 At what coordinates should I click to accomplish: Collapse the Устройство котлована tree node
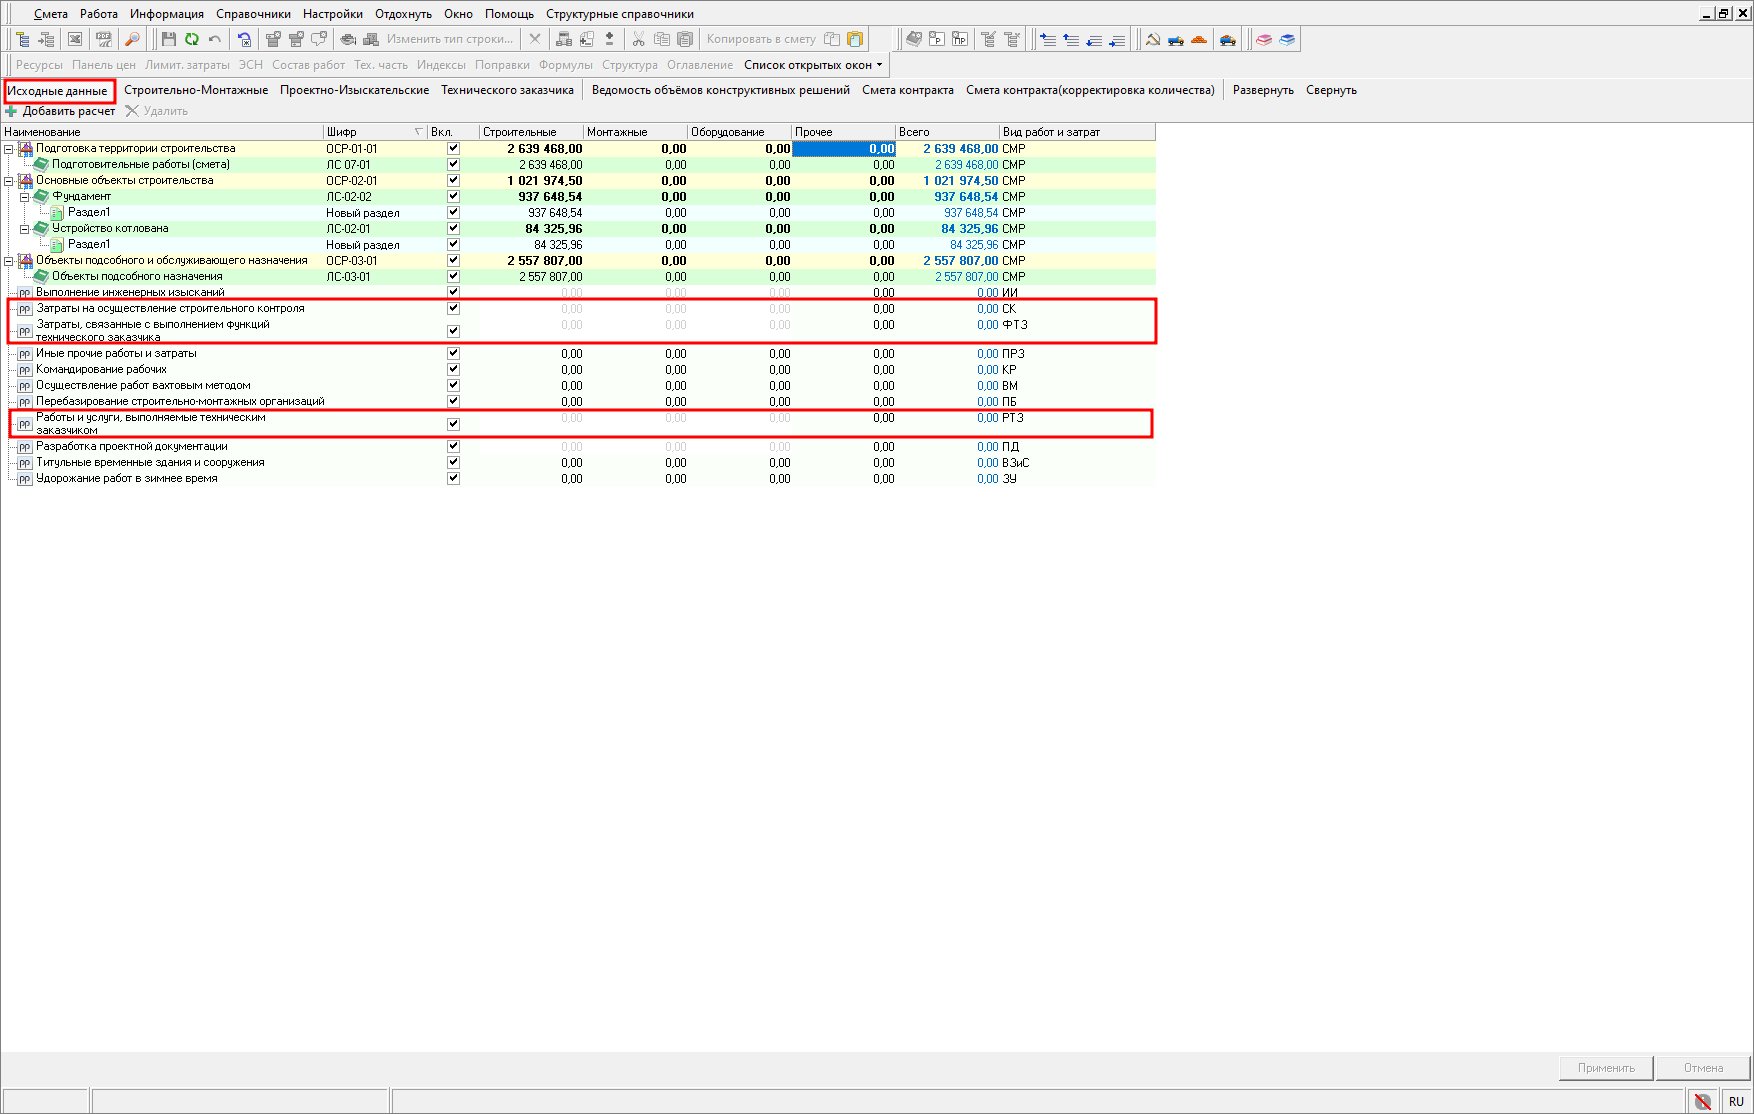pos(25,229)
